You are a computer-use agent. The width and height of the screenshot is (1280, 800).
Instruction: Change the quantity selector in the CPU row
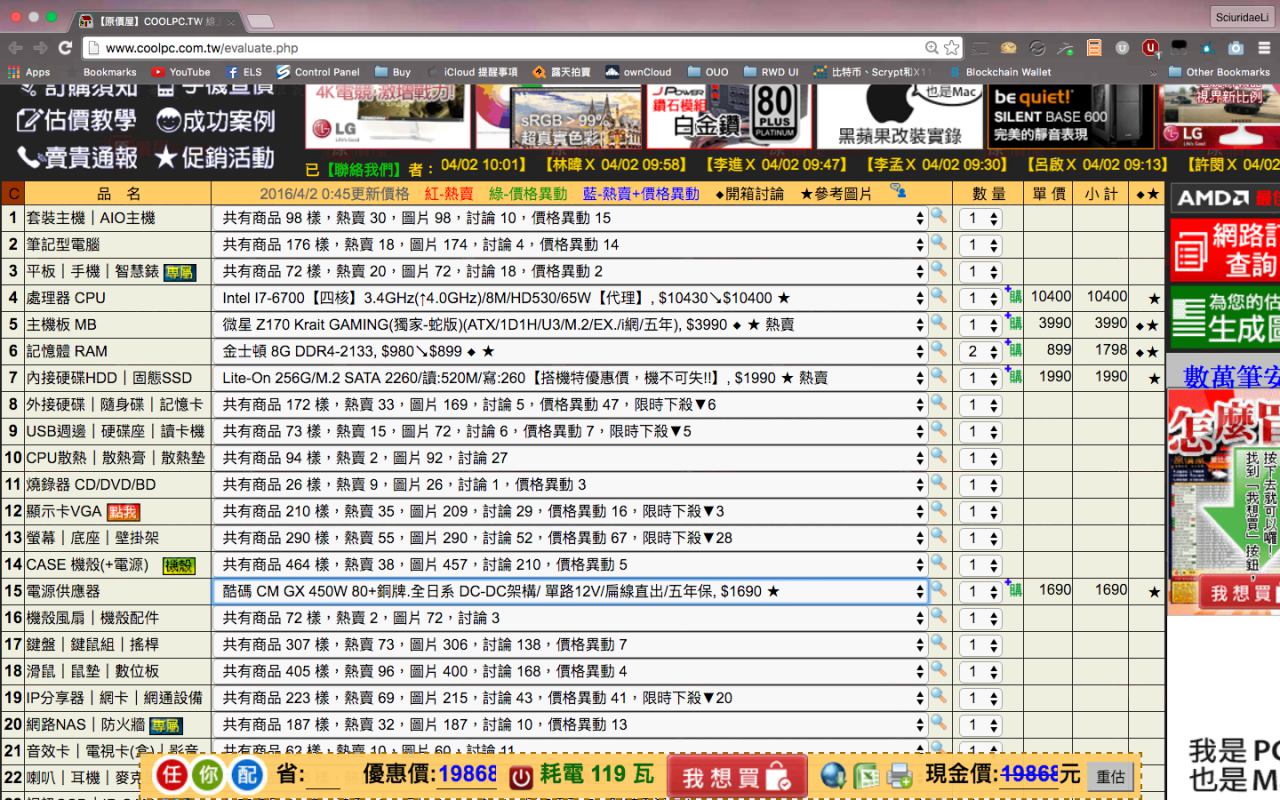(x=980, y=299)
